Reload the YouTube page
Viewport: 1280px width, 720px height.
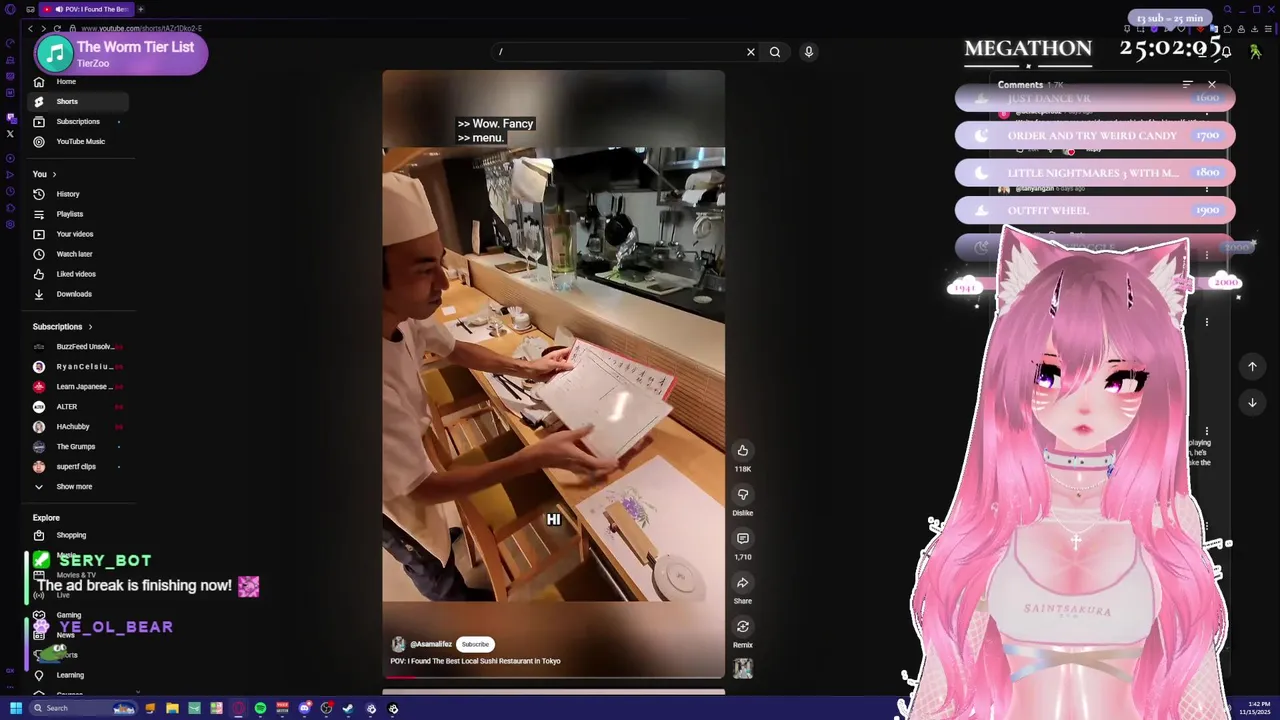(56, 29)
